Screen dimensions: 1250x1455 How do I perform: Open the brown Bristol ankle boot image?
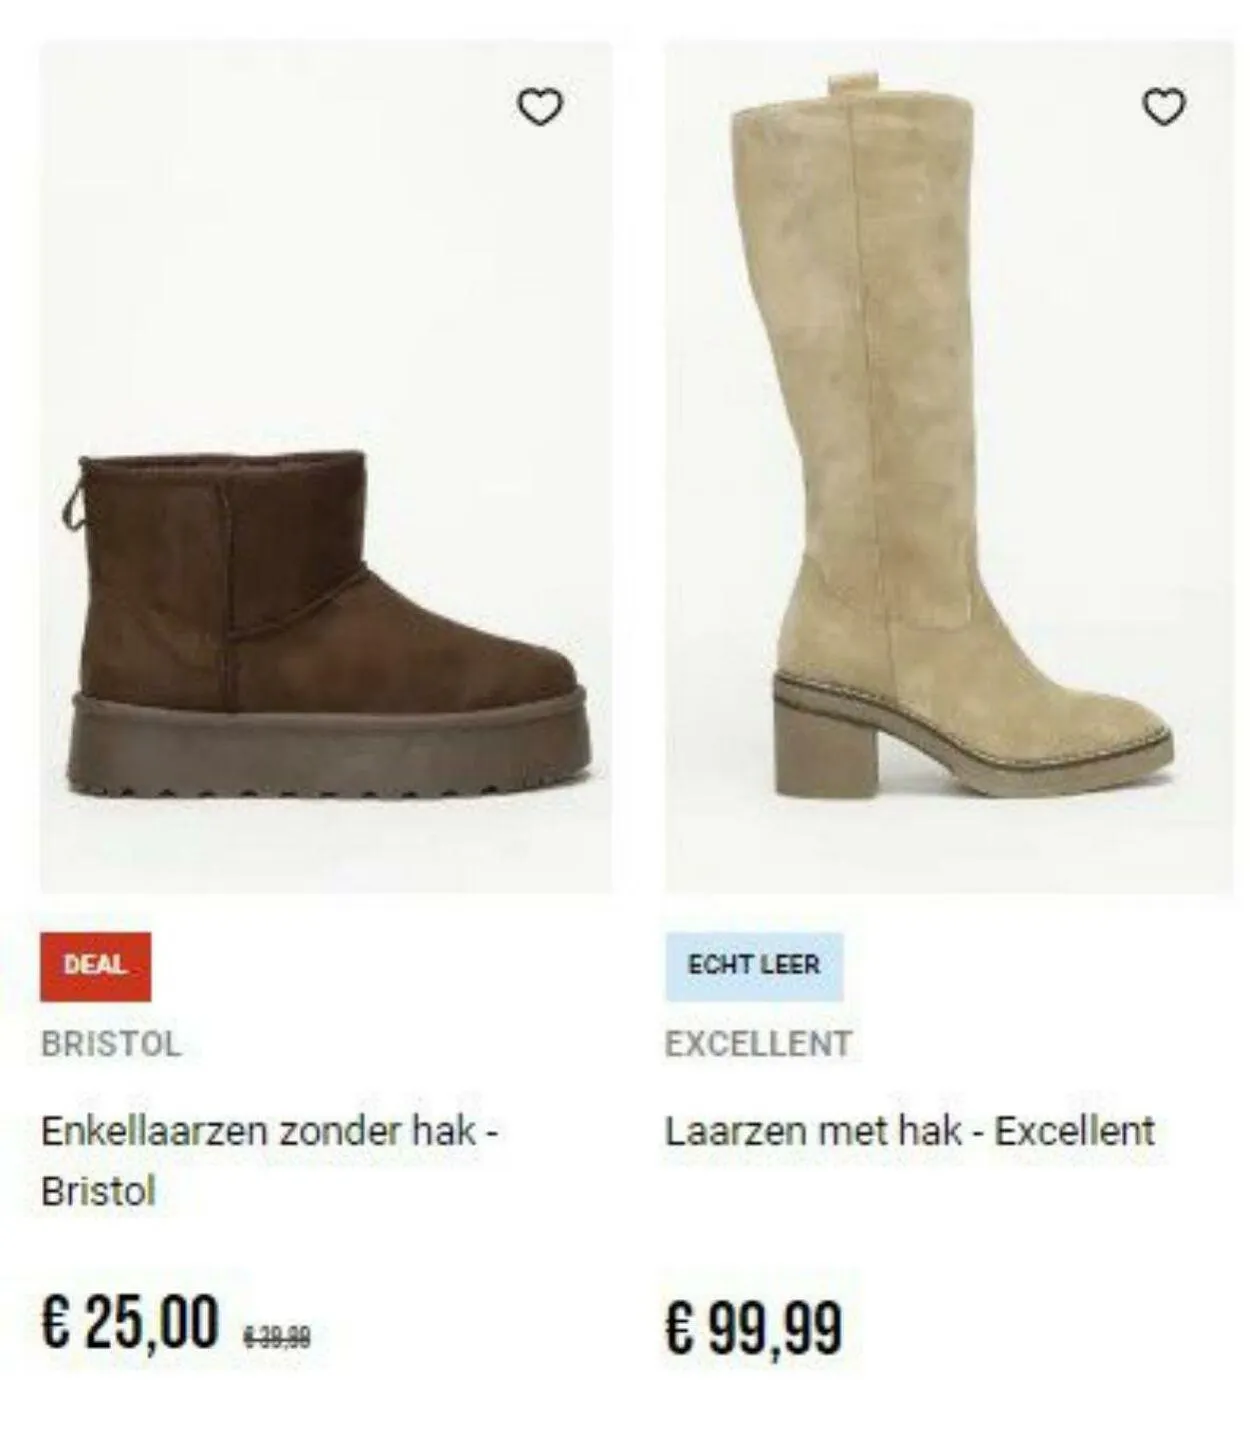(x=326, y=466)
